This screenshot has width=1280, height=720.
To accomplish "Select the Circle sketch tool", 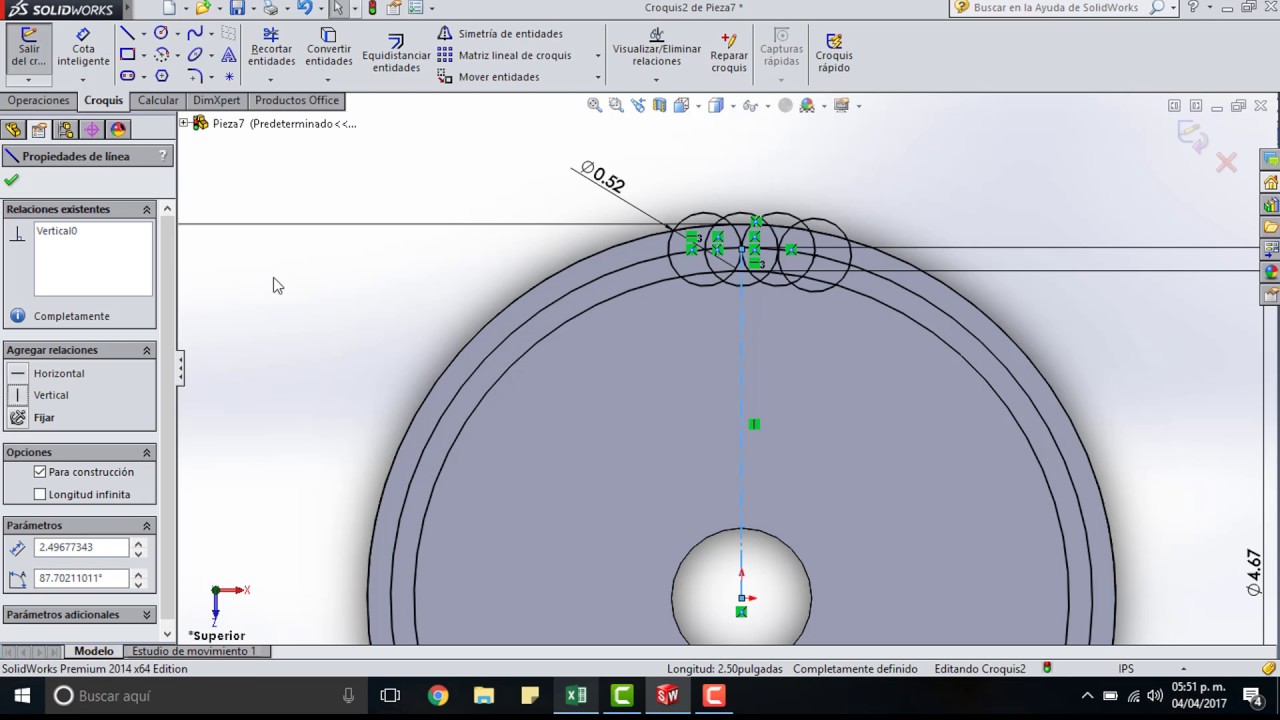I will (x=161, y=33).
